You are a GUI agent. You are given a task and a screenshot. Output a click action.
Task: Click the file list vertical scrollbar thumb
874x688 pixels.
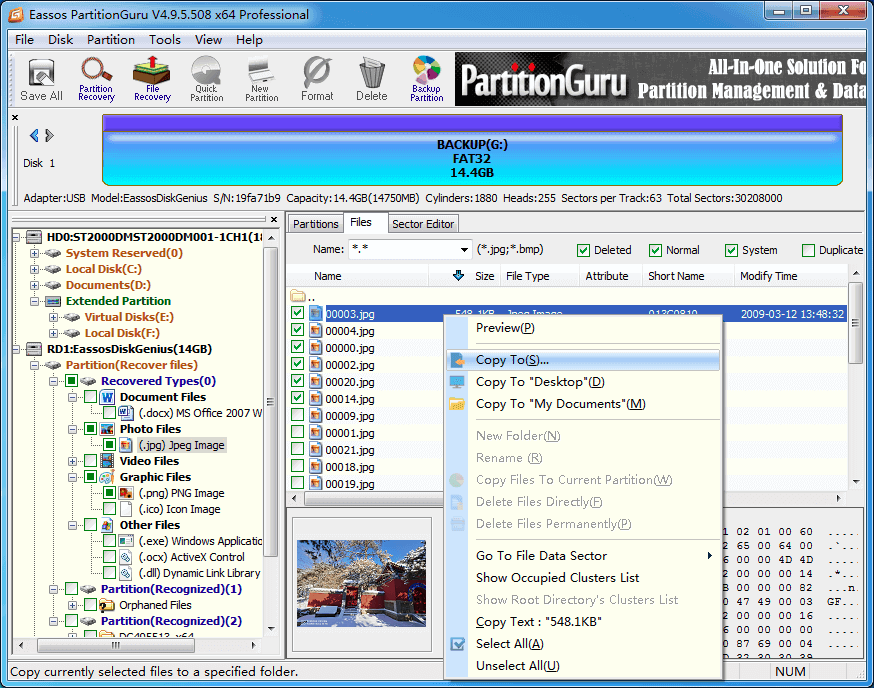coord(855,323)
